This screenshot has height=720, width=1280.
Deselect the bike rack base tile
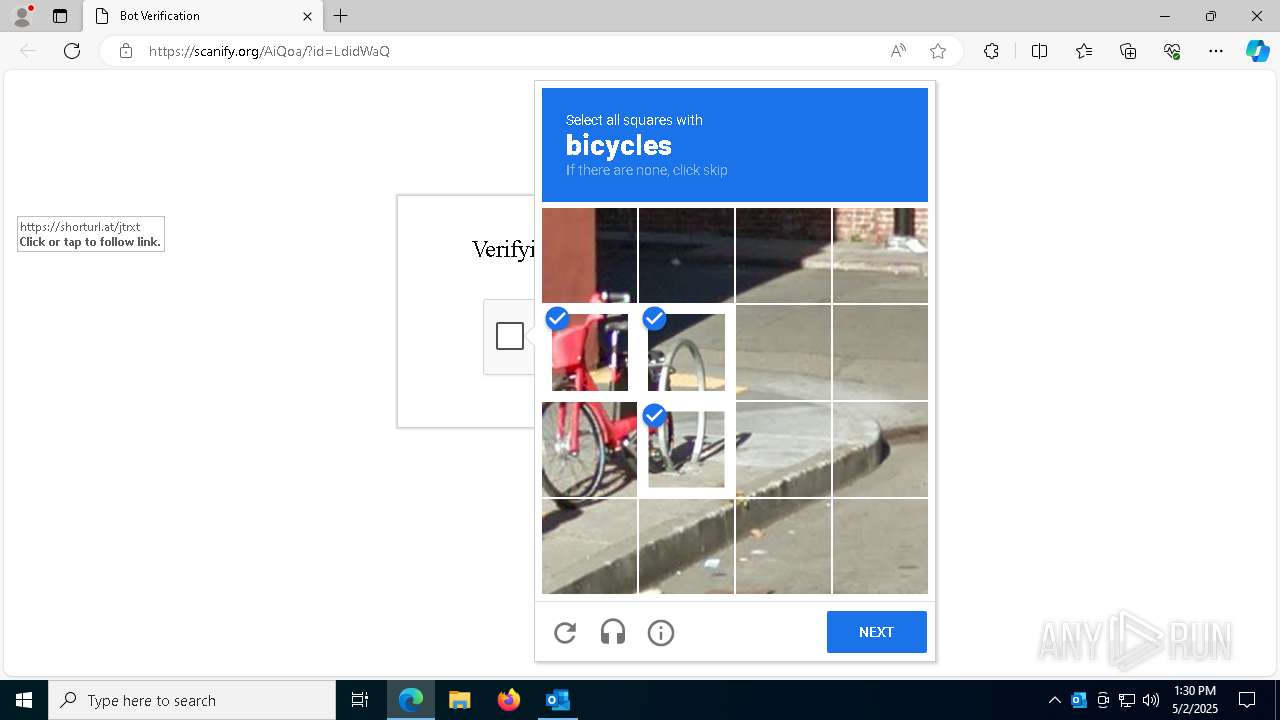[x=686, y=449]
